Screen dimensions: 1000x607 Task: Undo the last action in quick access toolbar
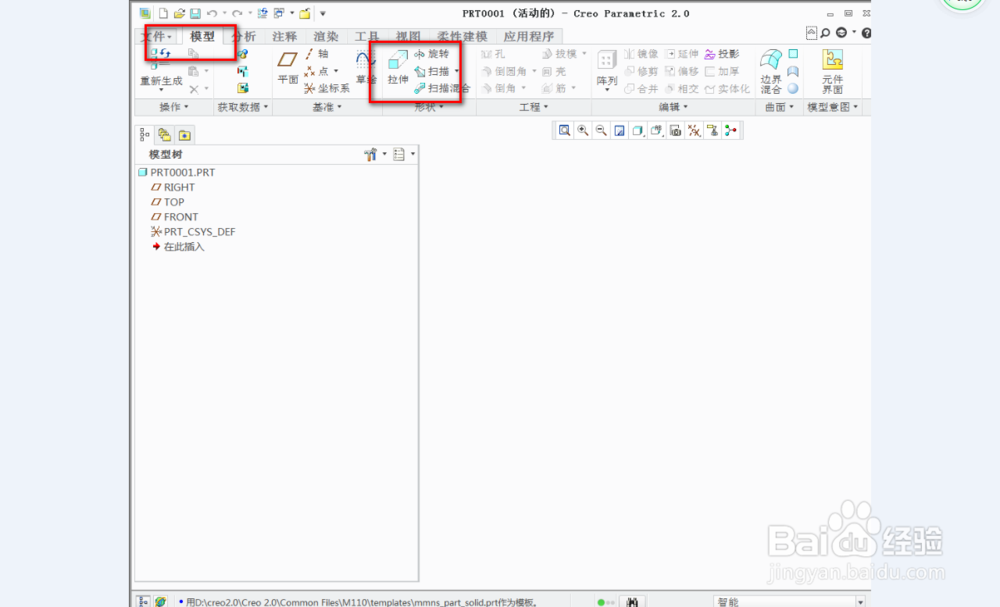click(212, 13)
